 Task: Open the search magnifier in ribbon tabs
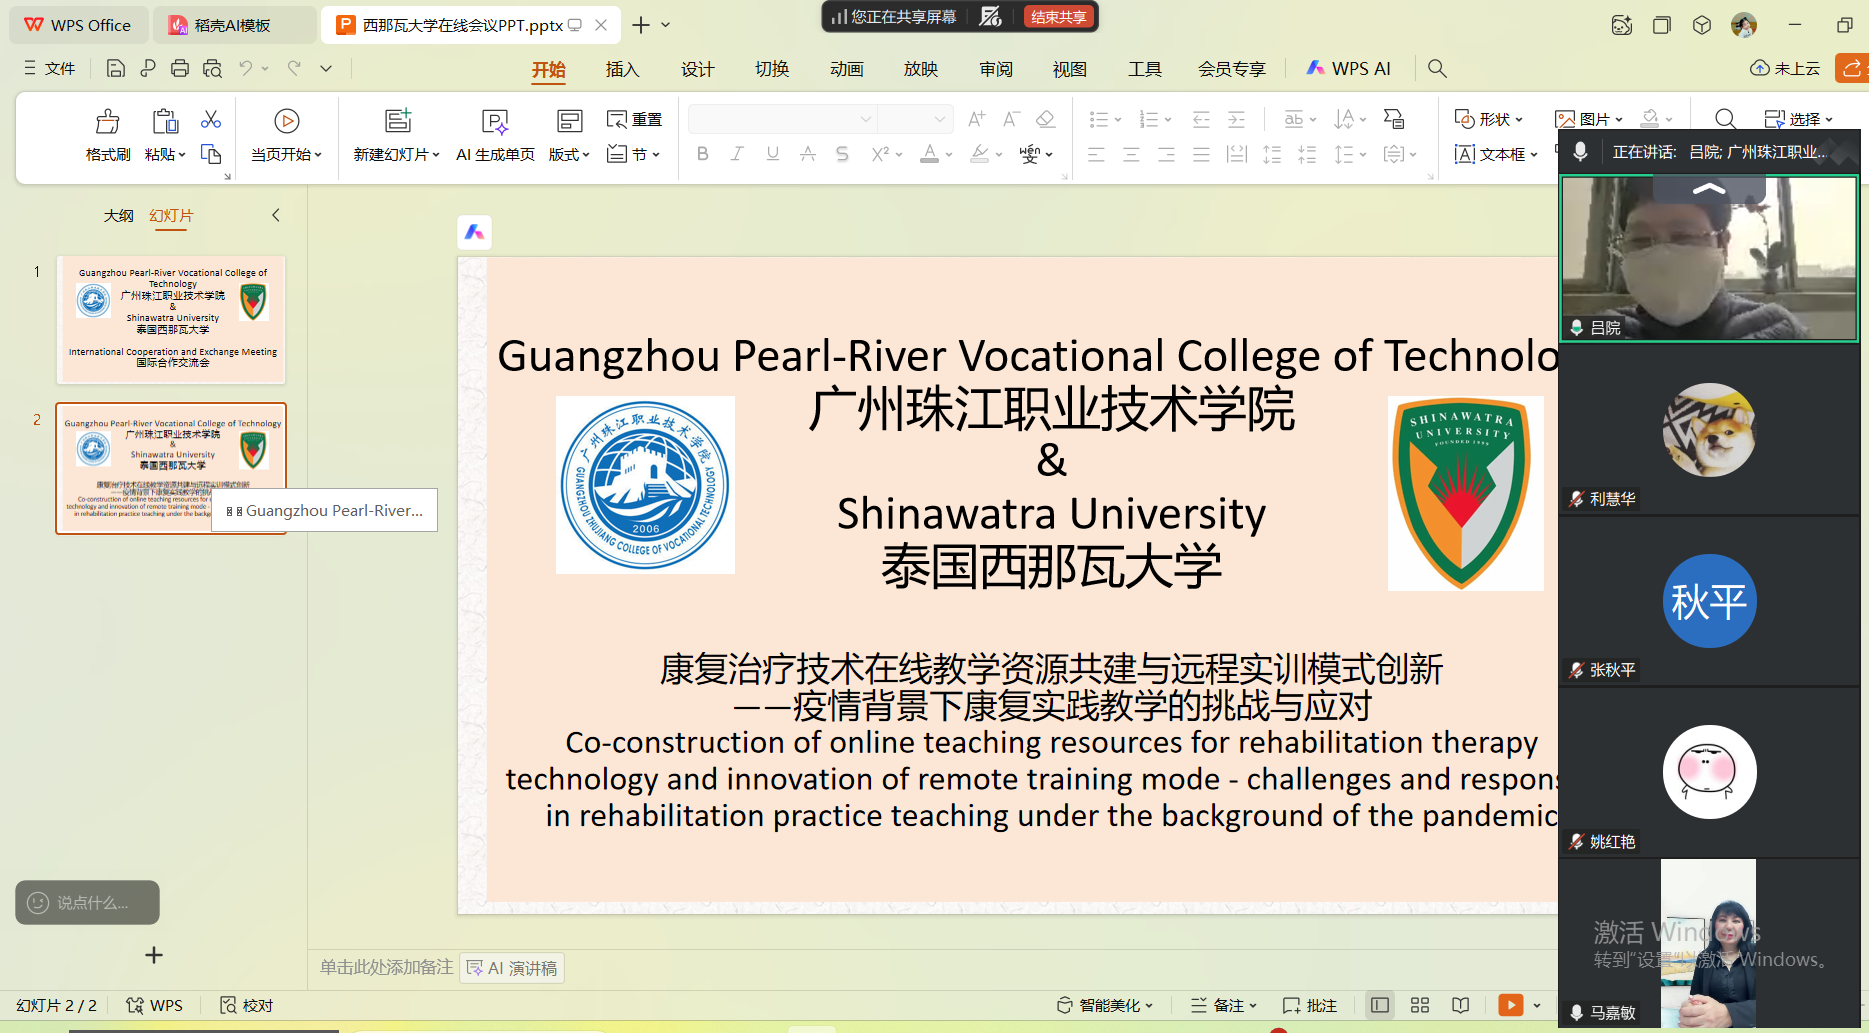tap(1437, 68)
